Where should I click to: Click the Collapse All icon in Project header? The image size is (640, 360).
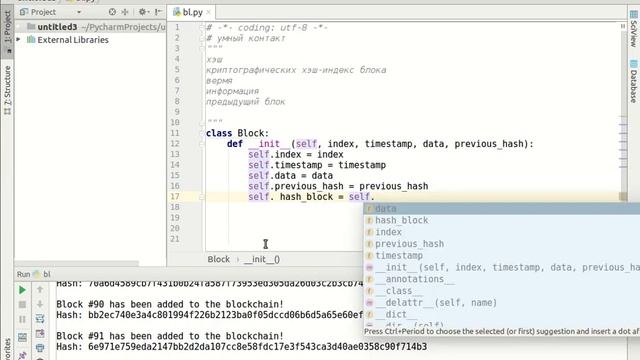point(125,12)
